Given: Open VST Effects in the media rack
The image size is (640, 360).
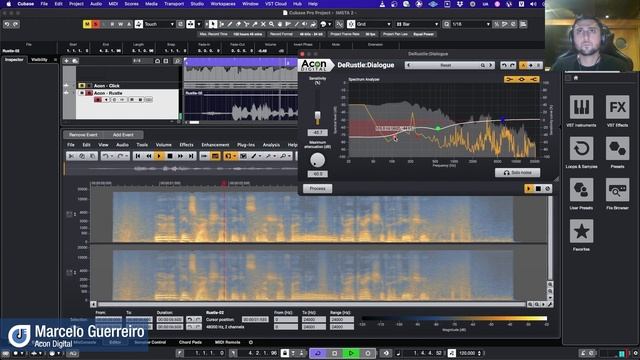Looking at the screenshot, I should (617, 107).
